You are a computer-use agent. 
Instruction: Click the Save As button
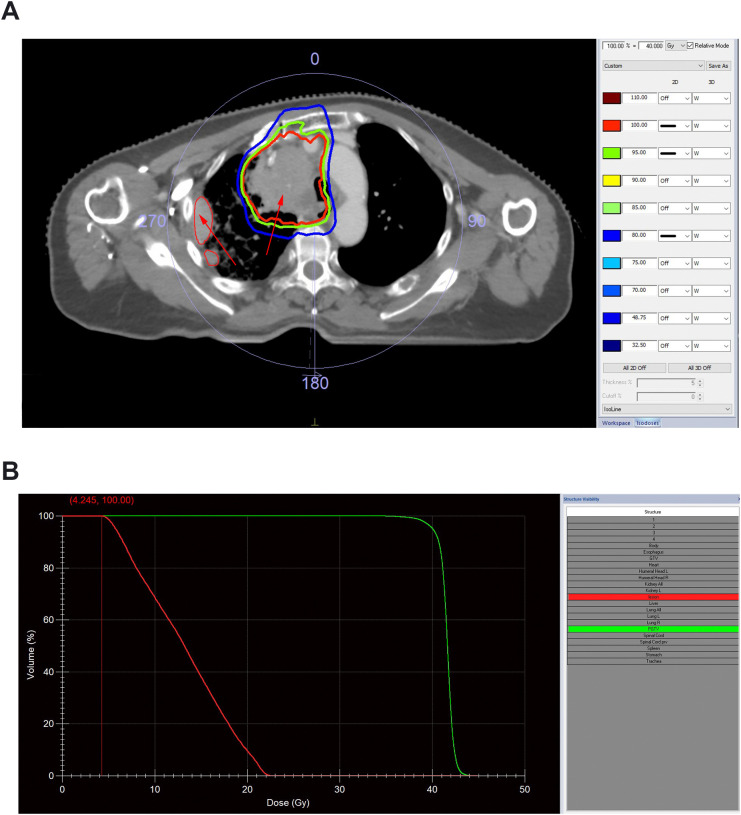point(718,66)
